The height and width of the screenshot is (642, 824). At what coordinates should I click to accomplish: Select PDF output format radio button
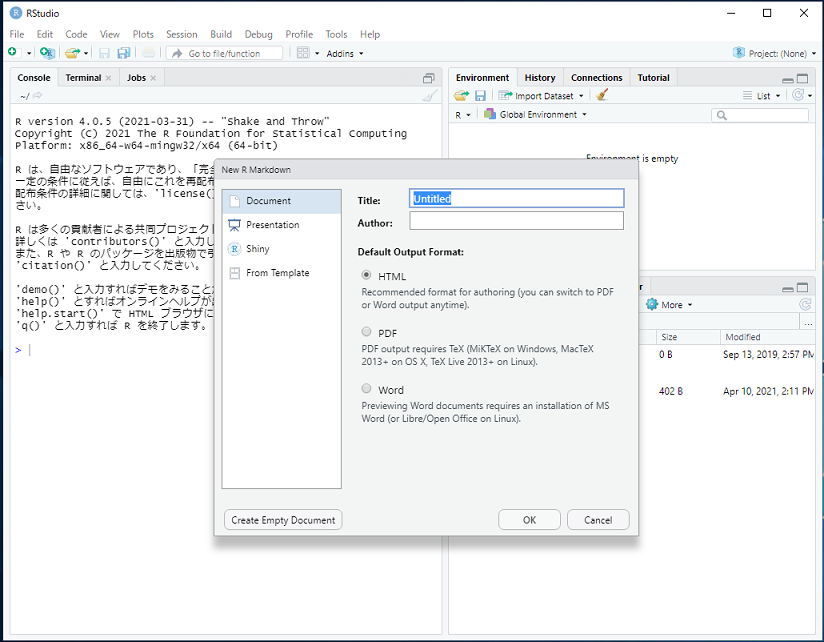367,332
